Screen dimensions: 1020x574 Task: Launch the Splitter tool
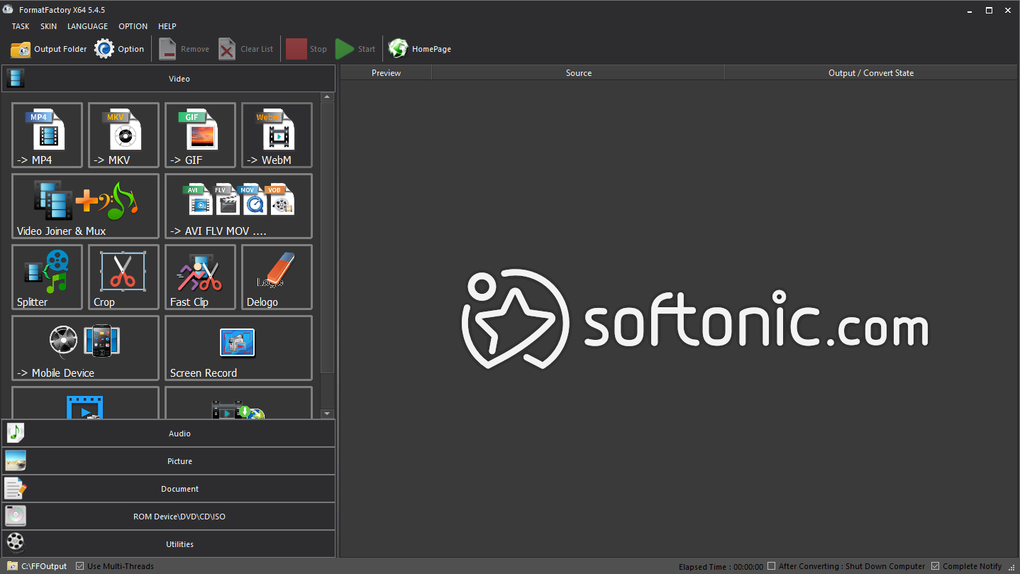pyautogui.click(x=47, y=277)
